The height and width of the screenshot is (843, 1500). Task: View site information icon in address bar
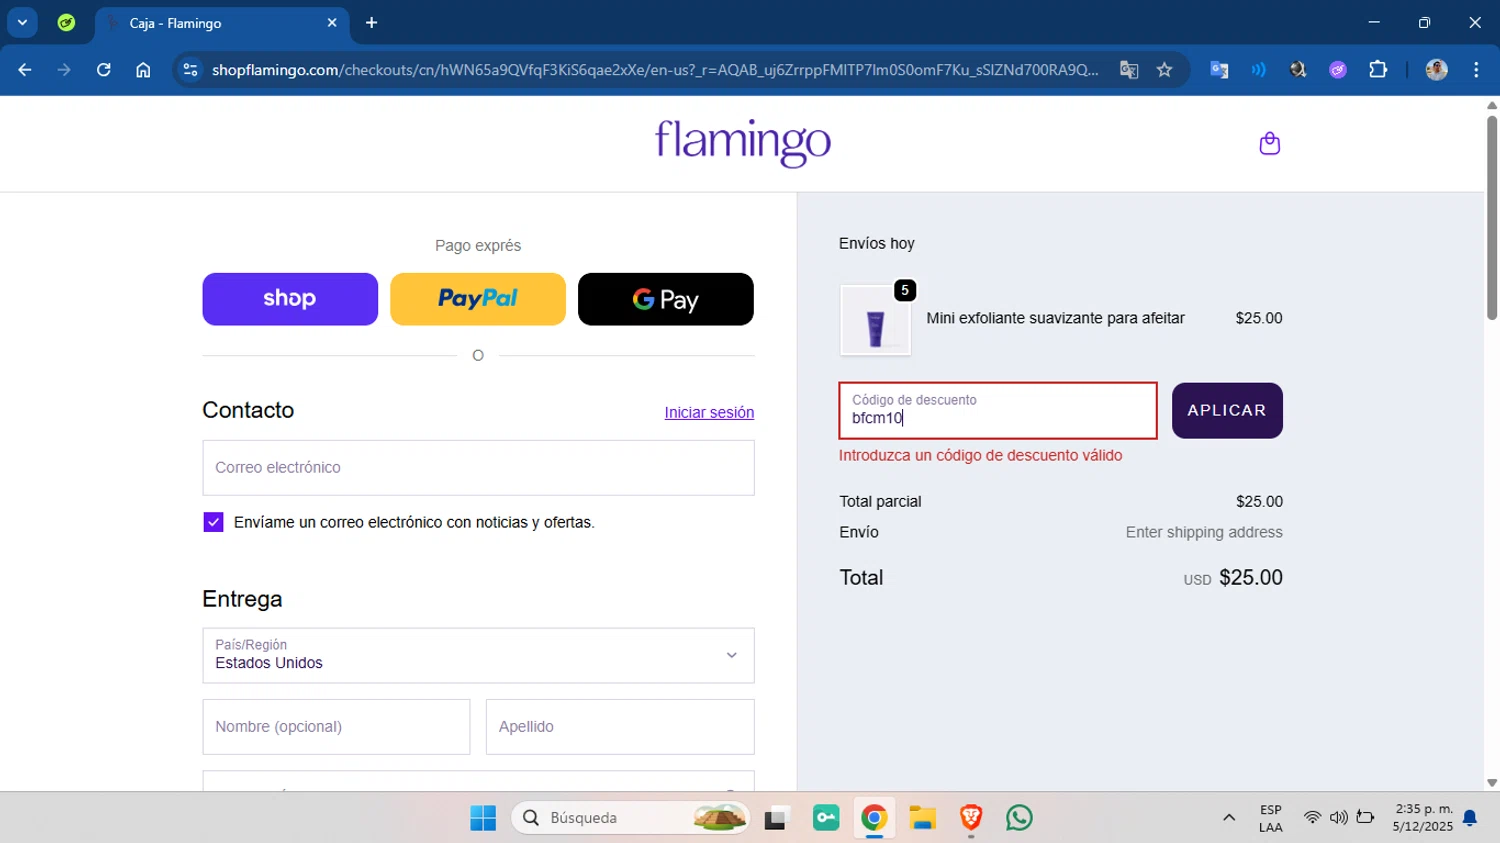[191, 70]
